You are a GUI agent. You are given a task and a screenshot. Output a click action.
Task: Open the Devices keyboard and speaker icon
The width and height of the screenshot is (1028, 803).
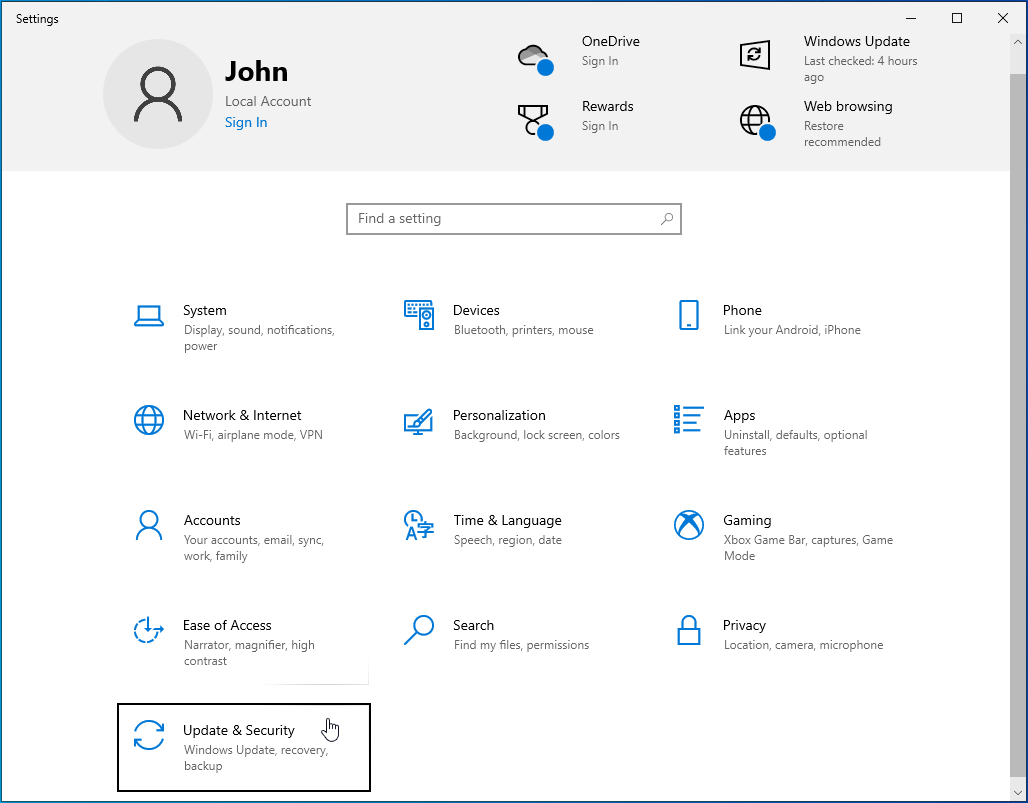click(419, 316)
